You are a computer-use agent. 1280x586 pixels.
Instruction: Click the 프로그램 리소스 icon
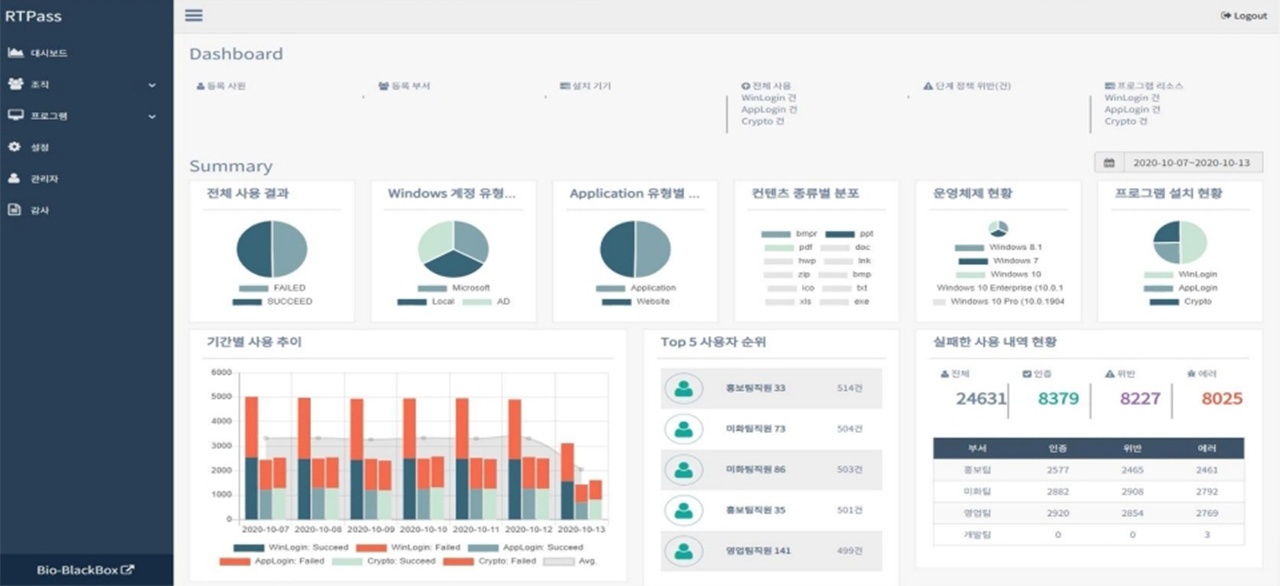point(1109,86)
